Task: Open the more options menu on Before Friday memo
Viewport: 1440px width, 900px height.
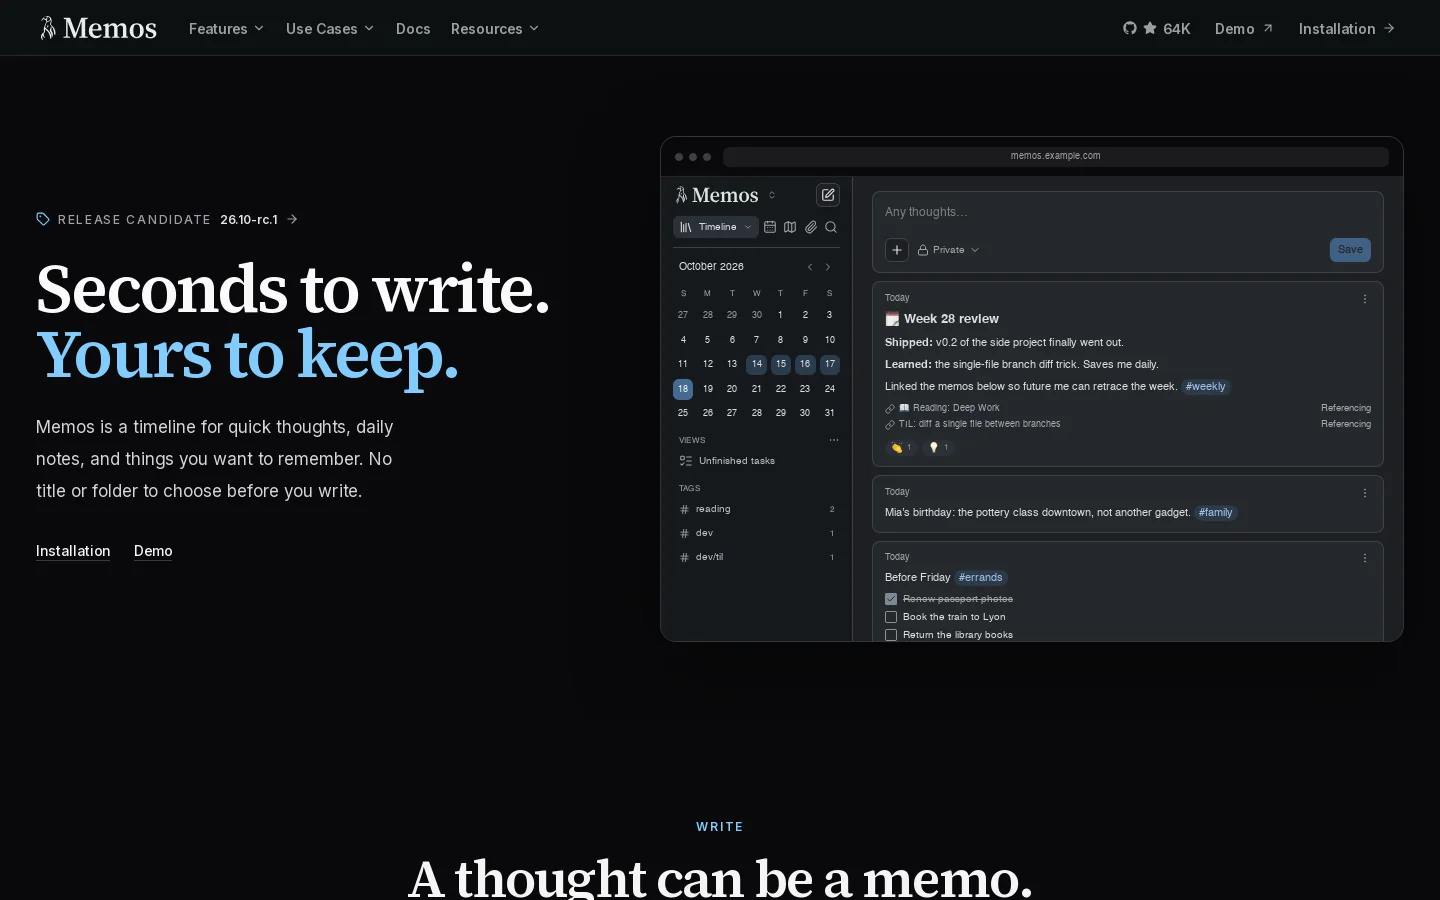Action: click(x=1365, y=558)
